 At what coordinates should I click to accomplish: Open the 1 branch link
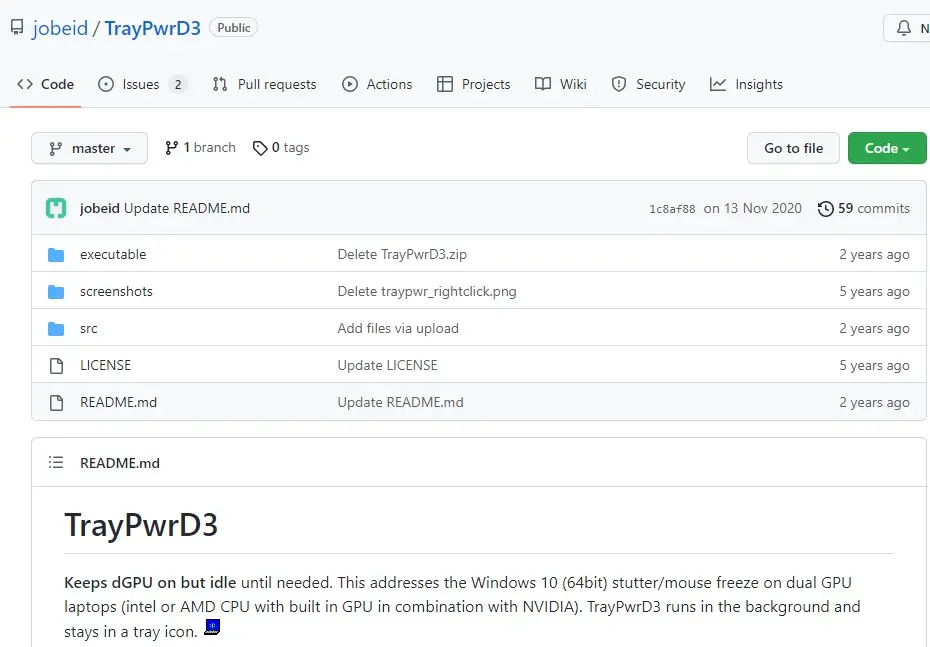200,148
